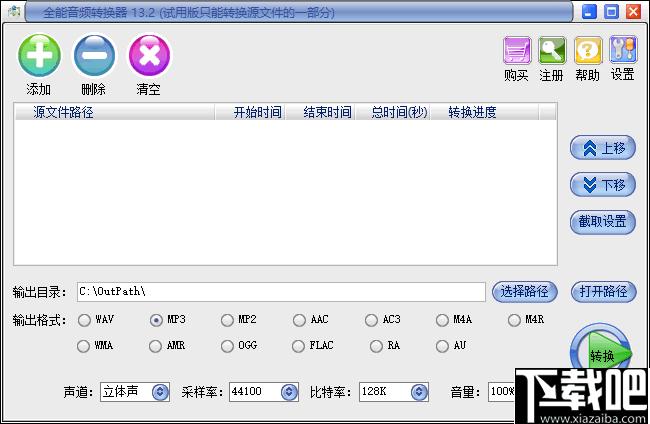Click the 结束时间 column header
Viewport: 650px width, 424px height.
tap(320, 112)
